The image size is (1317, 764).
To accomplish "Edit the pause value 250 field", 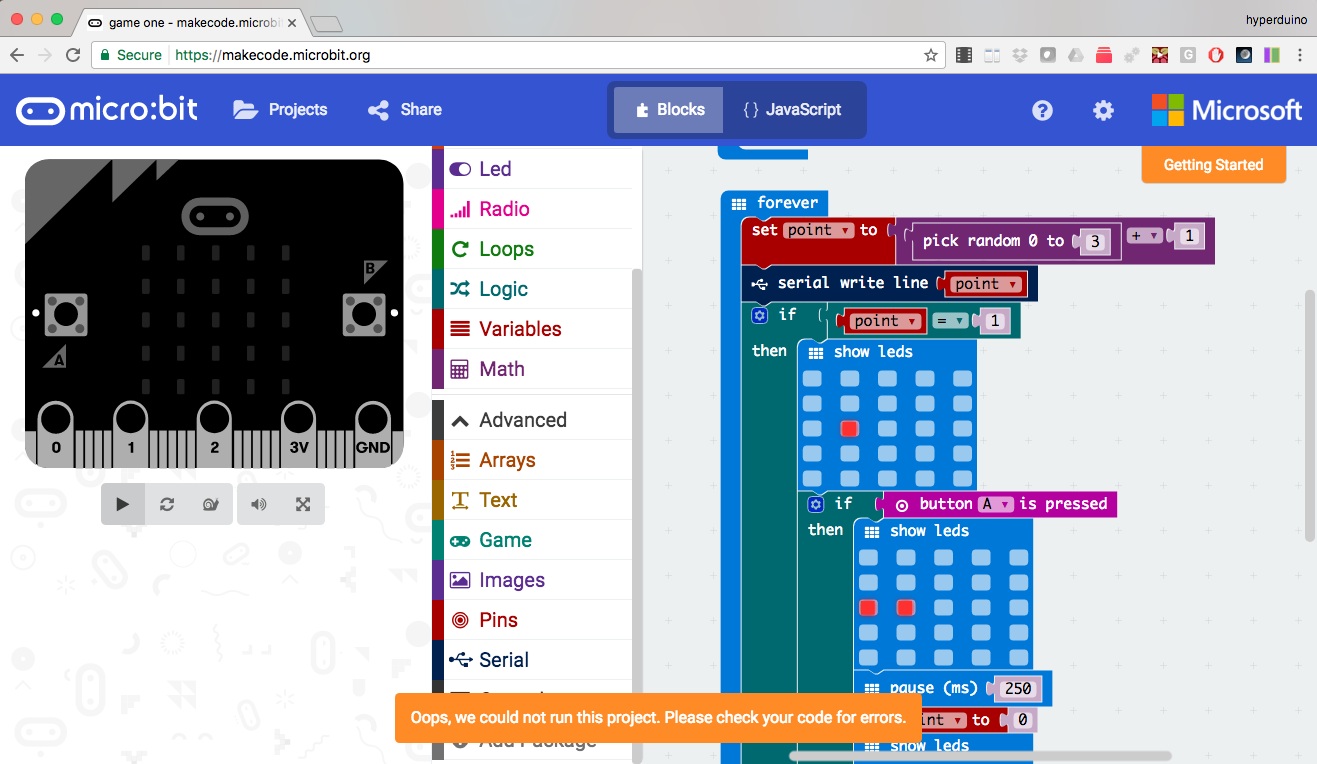I will 1018,688.
